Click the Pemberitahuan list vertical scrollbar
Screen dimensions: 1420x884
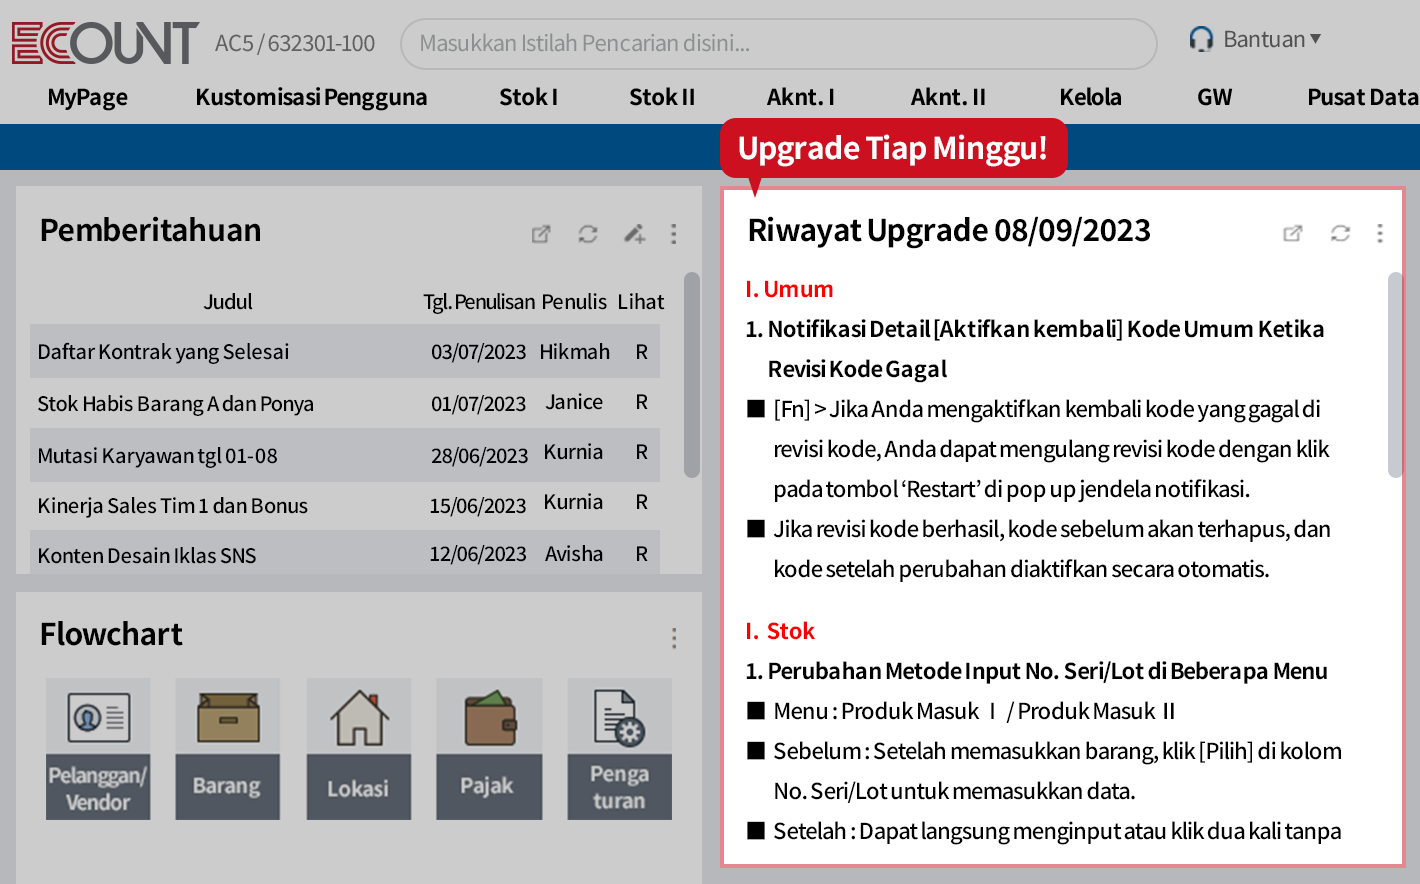[691, 375]
